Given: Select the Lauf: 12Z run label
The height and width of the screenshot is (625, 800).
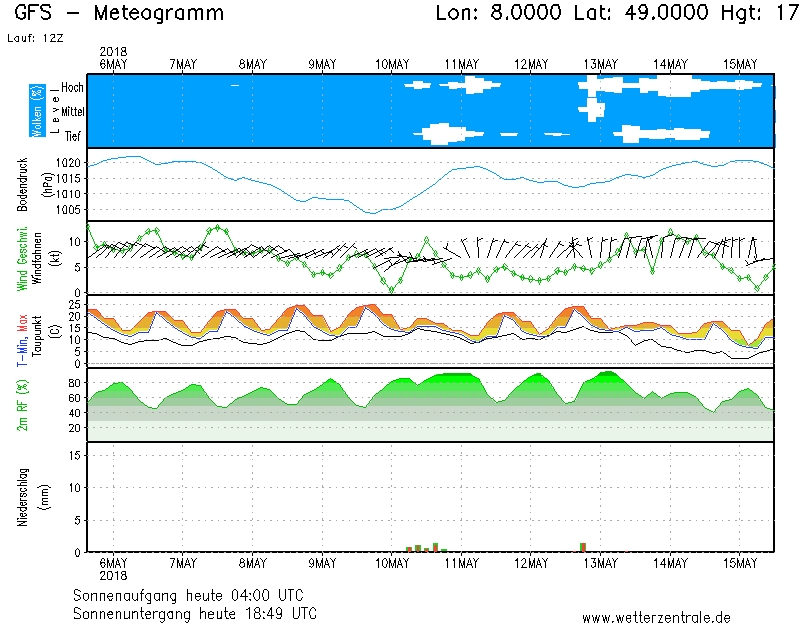Looking at the screenshot, I should tap(34, 38).
